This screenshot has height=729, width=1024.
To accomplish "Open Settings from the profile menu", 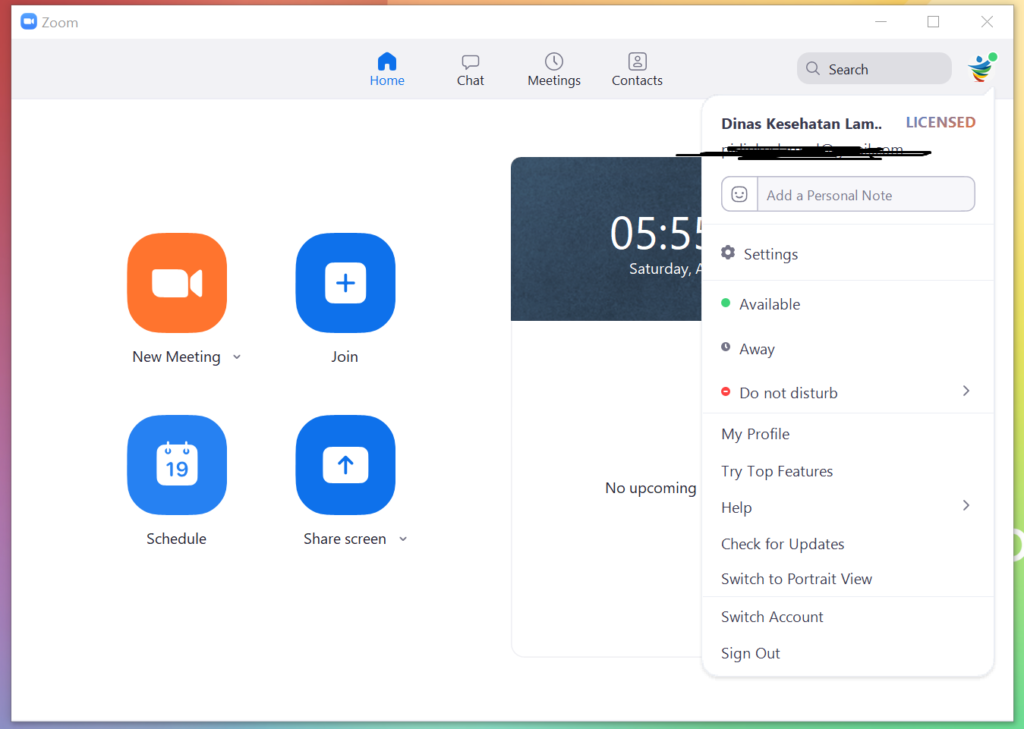I will (x=848, y=253).
